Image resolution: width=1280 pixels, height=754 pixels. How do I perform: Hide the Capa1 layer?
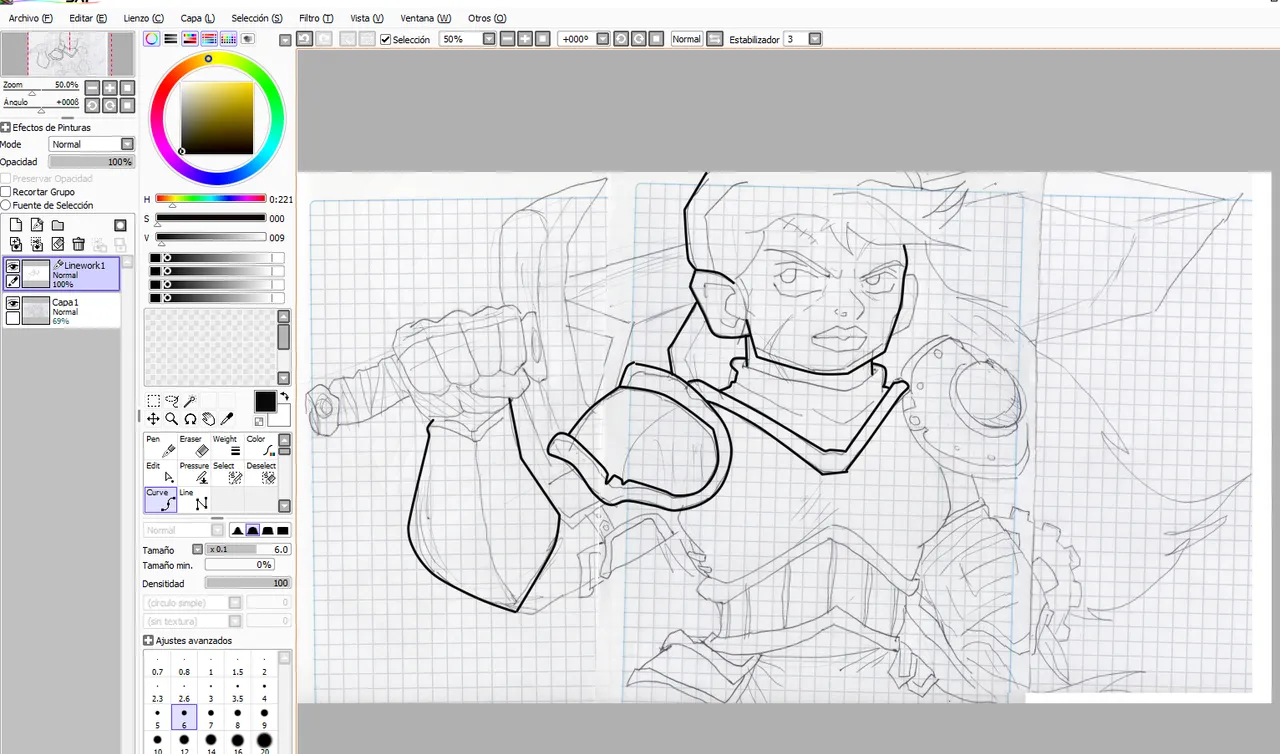13,303
